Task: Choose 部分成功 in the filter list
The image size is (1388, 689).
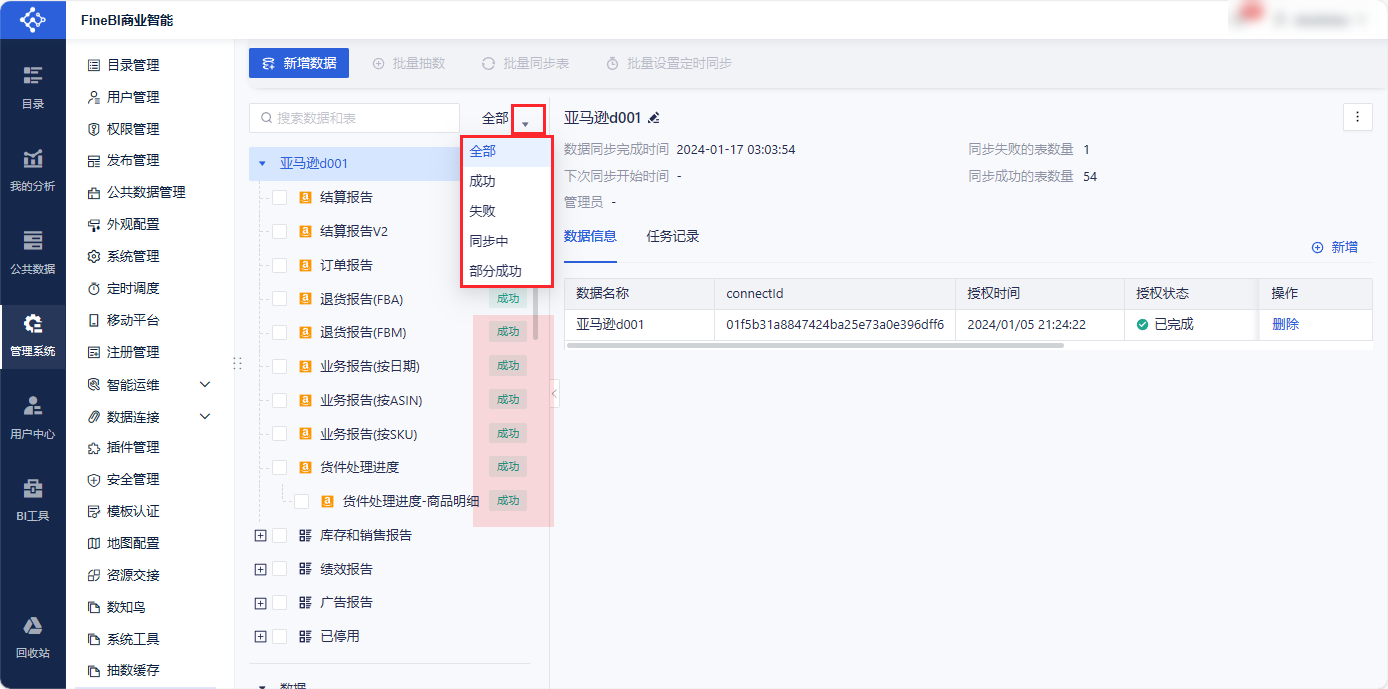Action: (x=506, y=271)
